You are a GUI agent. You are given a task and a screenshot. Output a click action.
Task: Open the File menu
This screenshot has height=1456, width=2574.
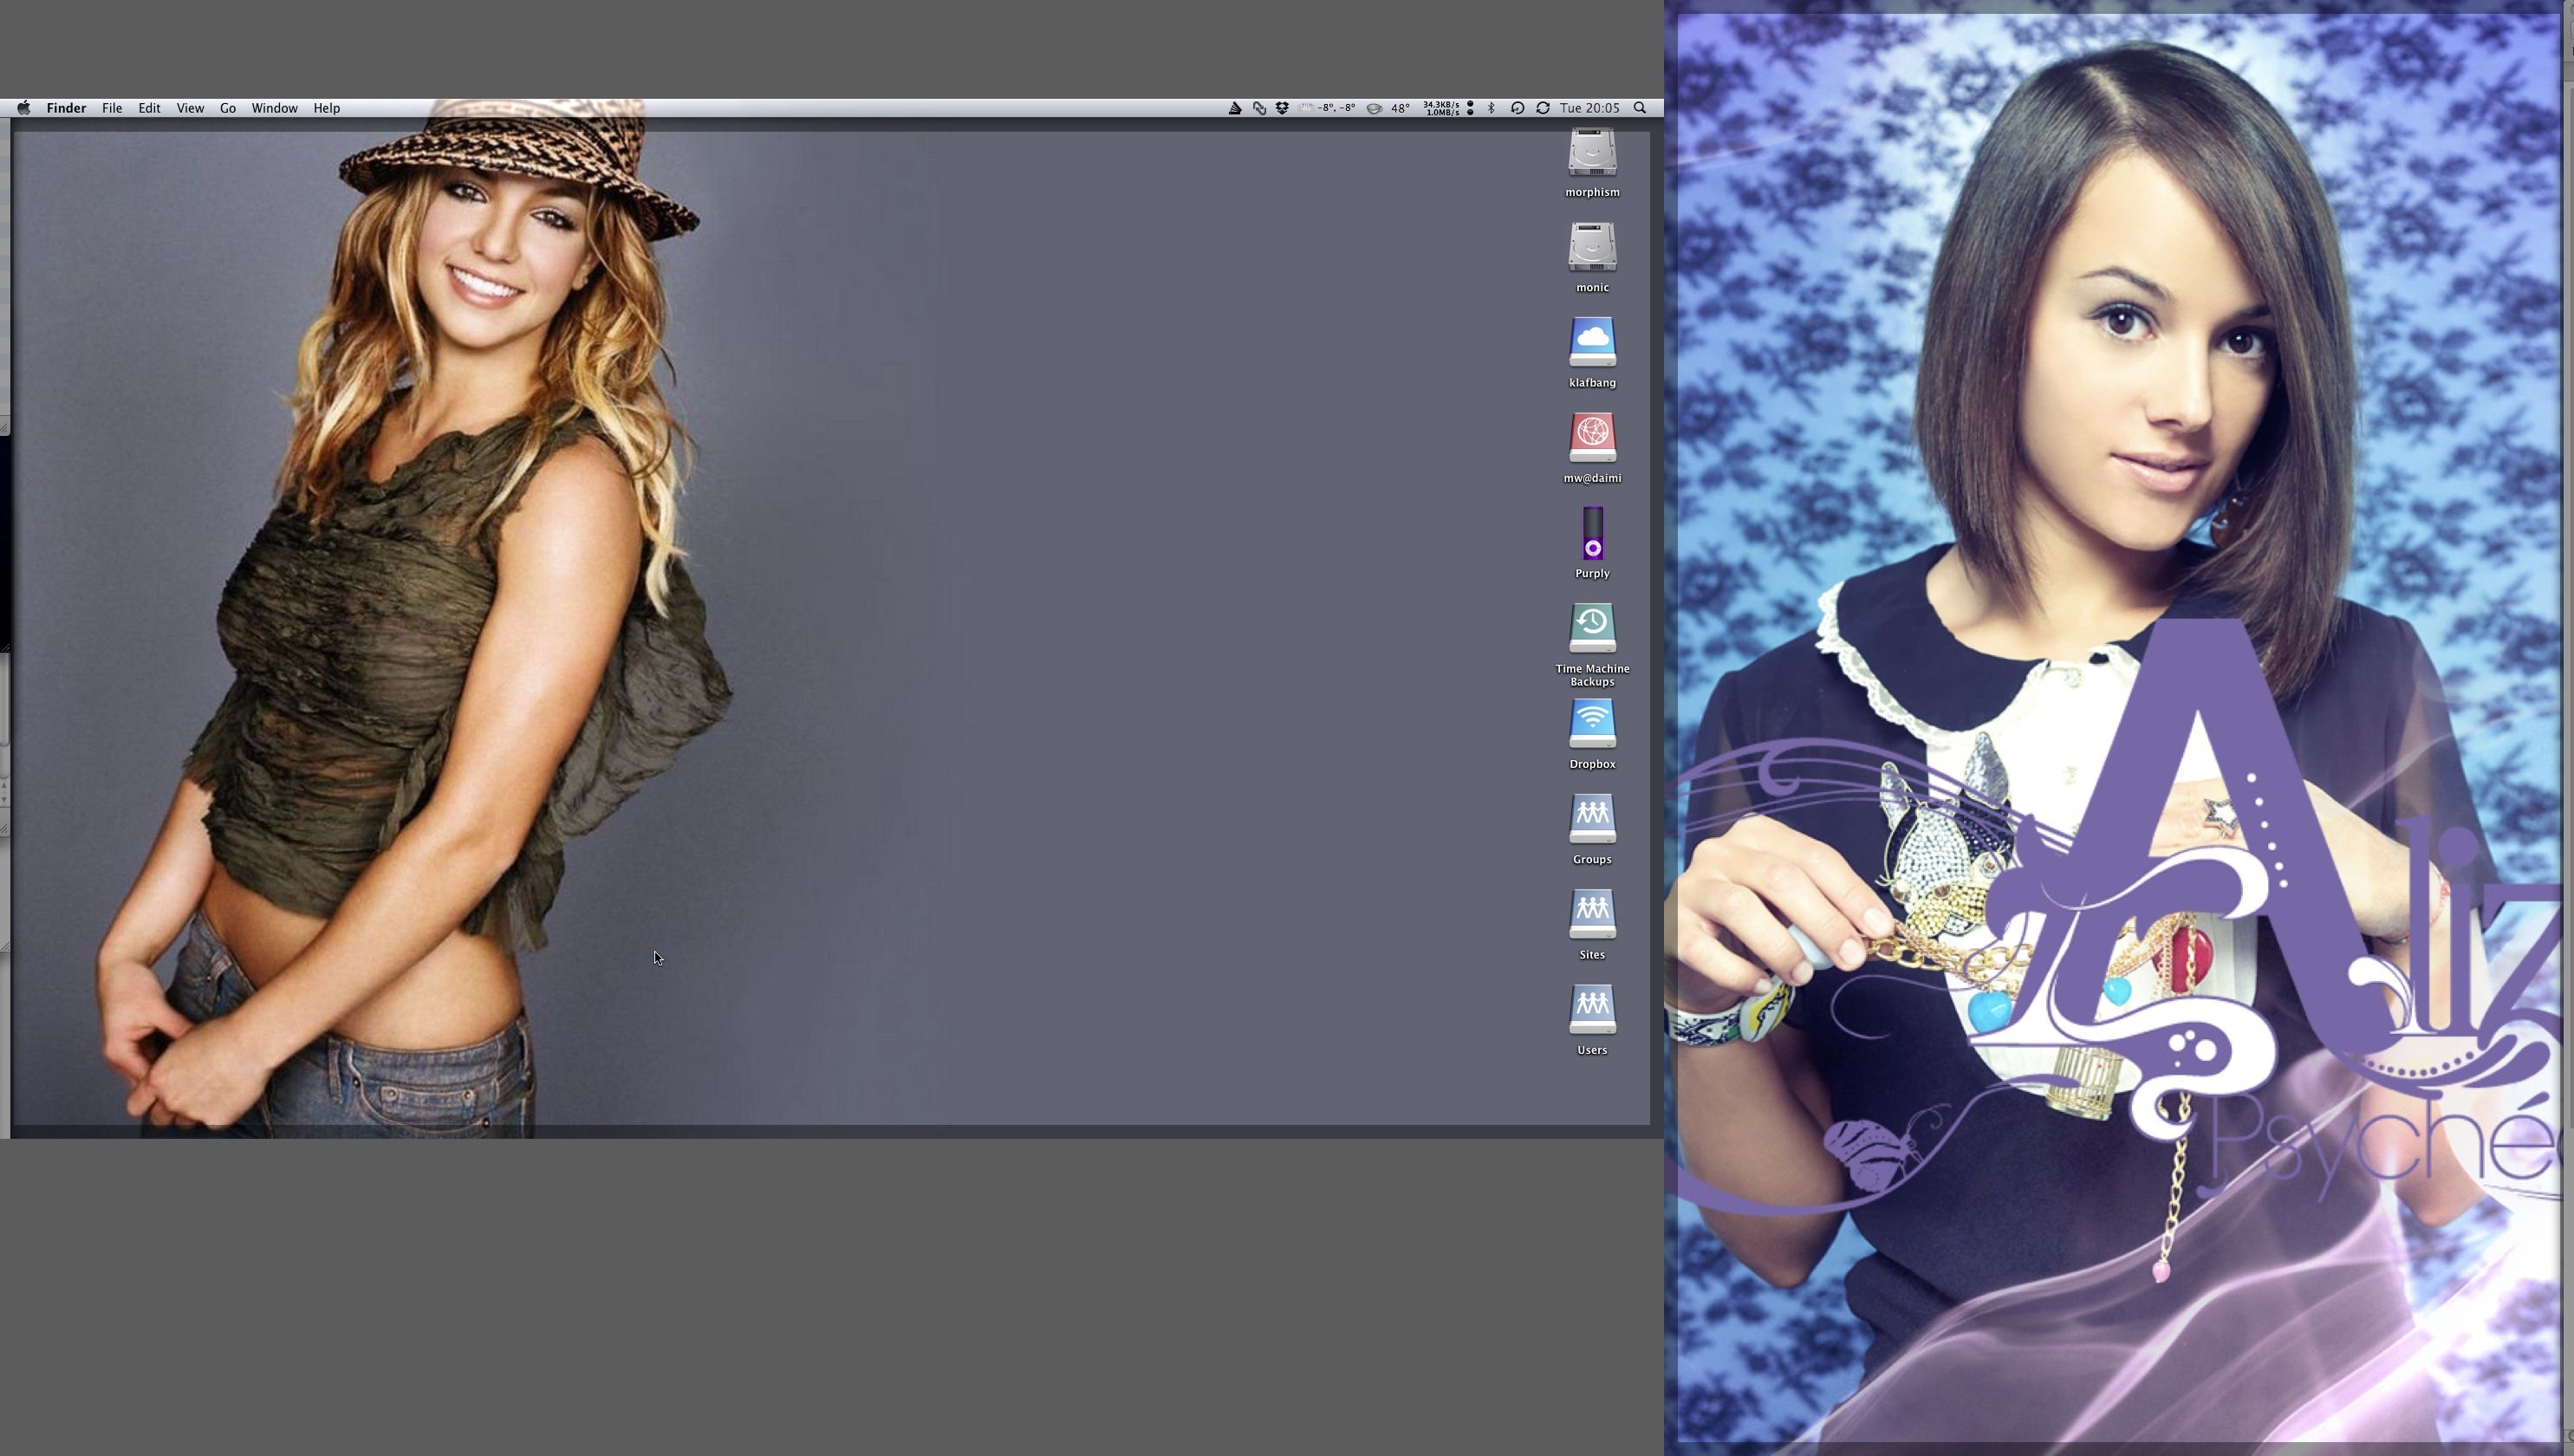[112, 108]
